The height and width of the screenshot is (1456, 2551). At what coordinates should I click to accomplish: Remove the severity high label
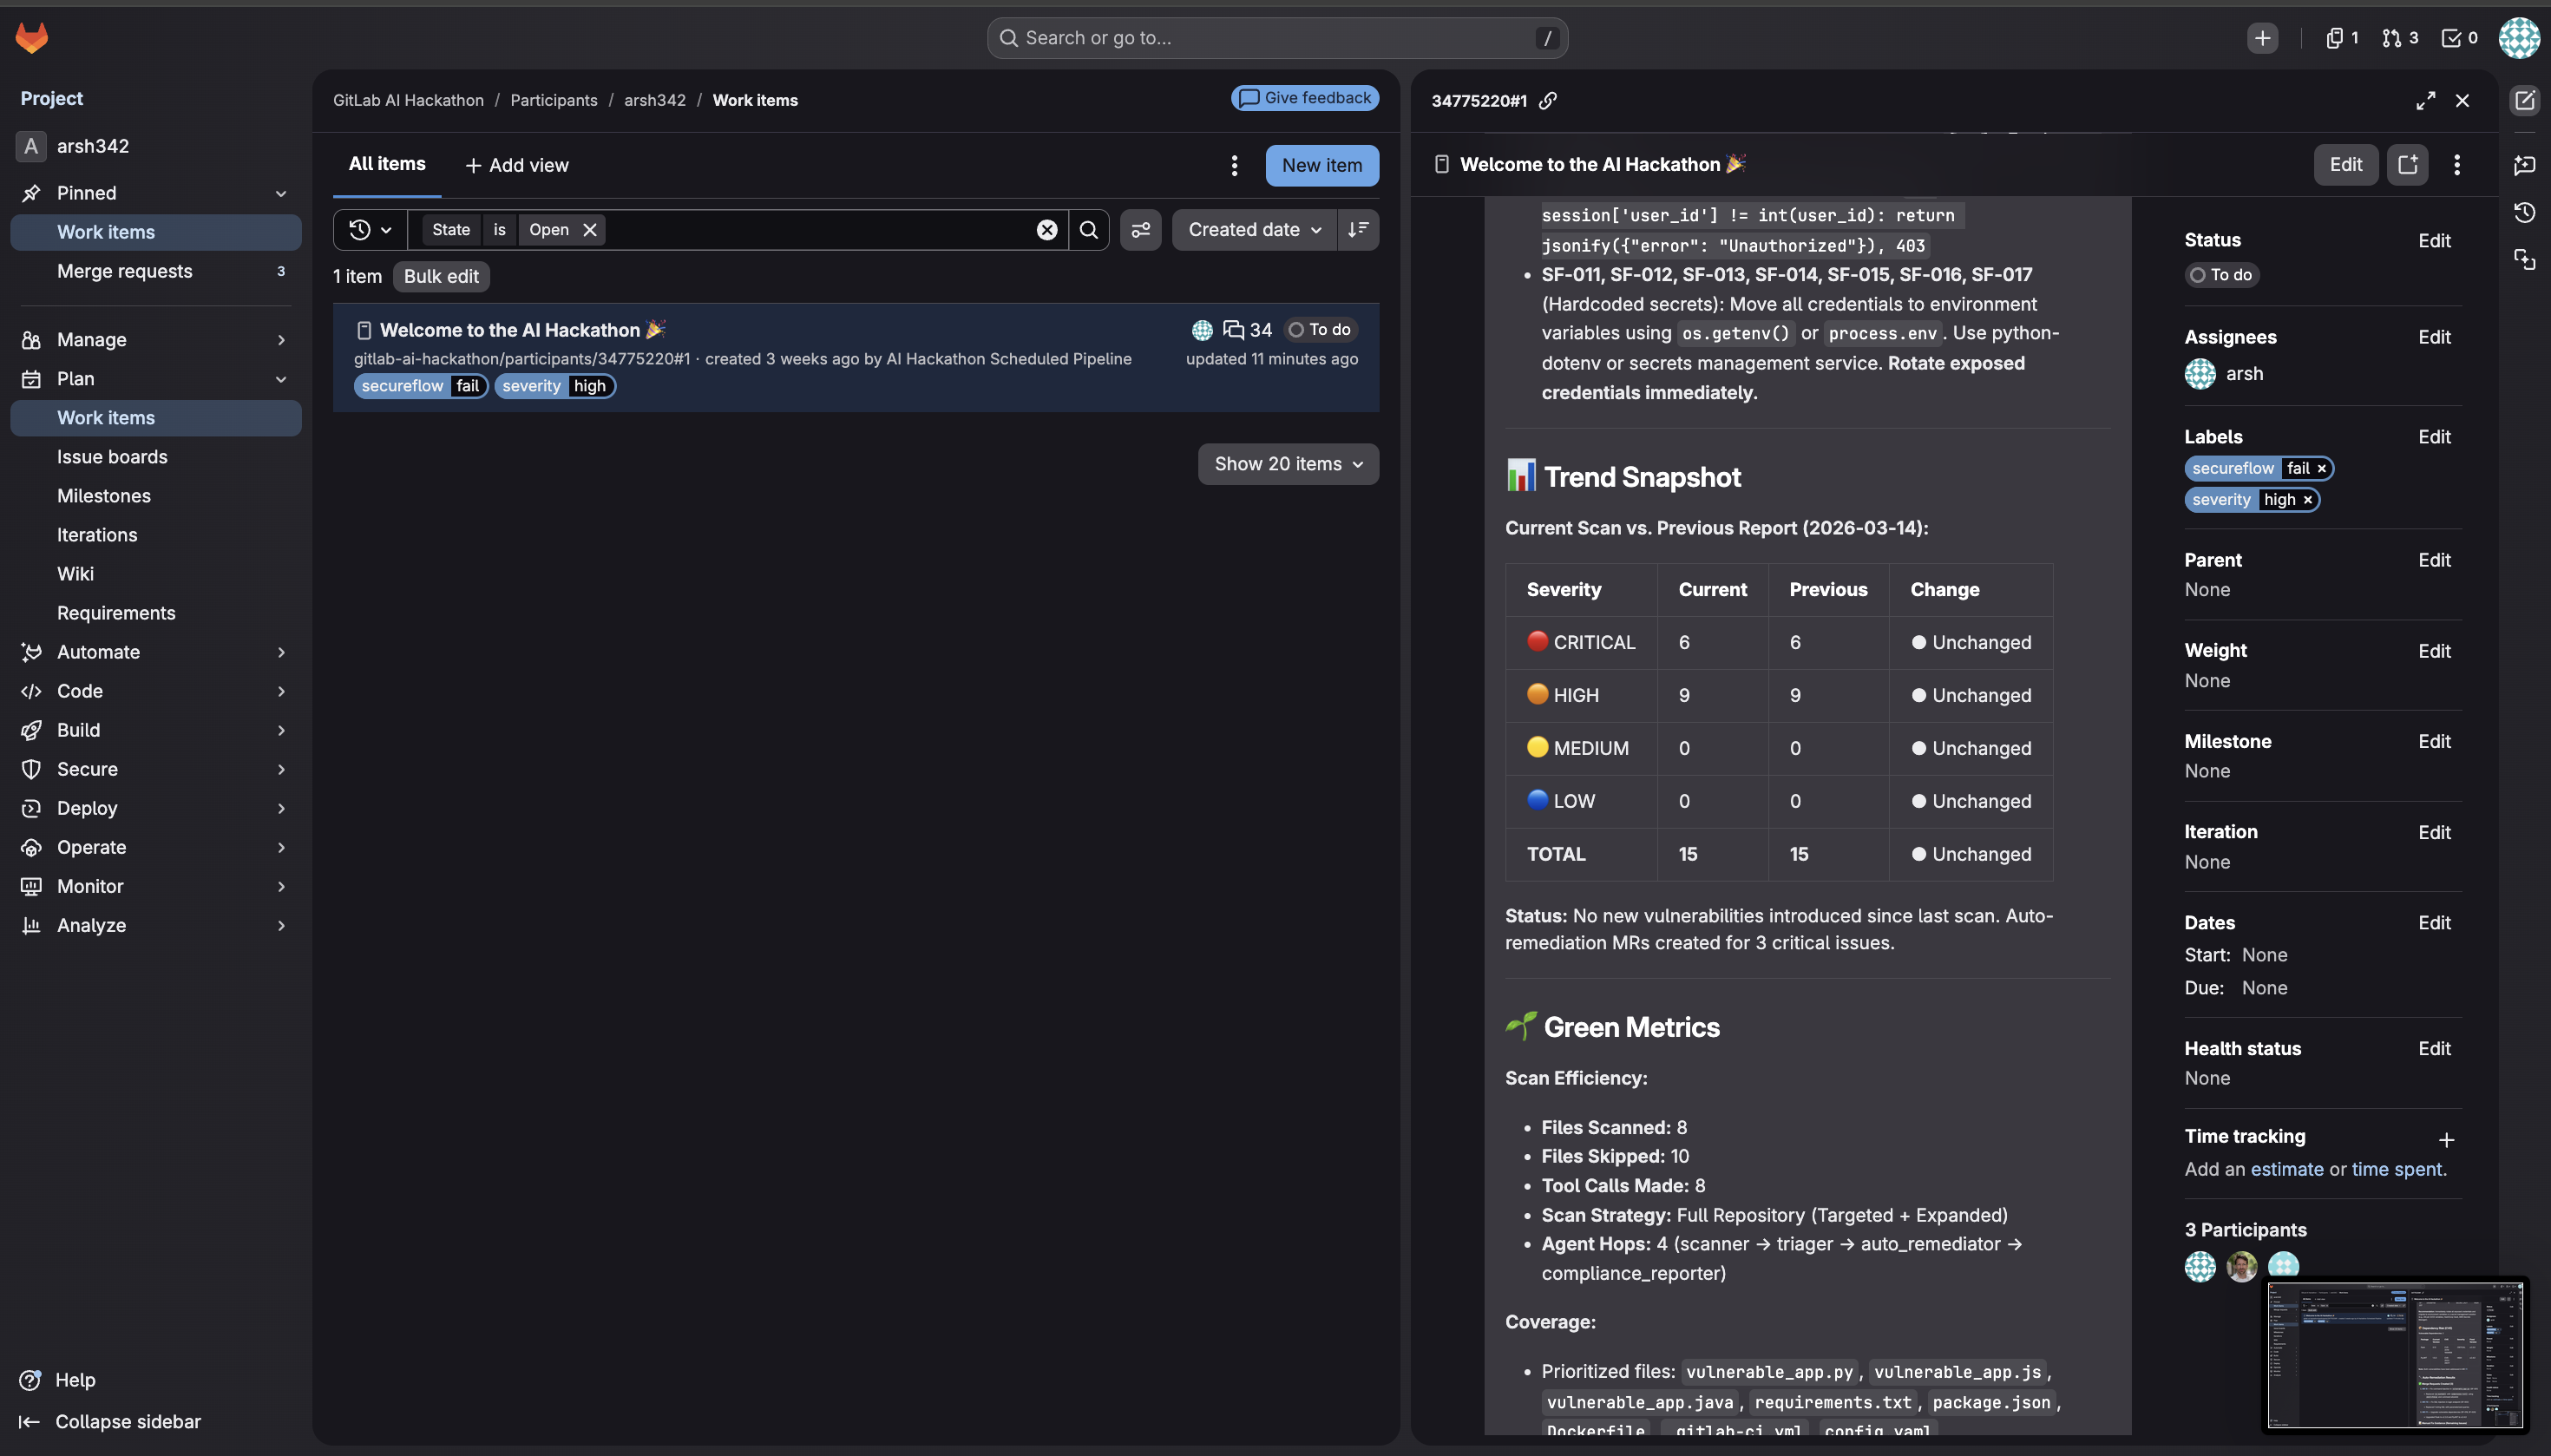(2308, 500)
